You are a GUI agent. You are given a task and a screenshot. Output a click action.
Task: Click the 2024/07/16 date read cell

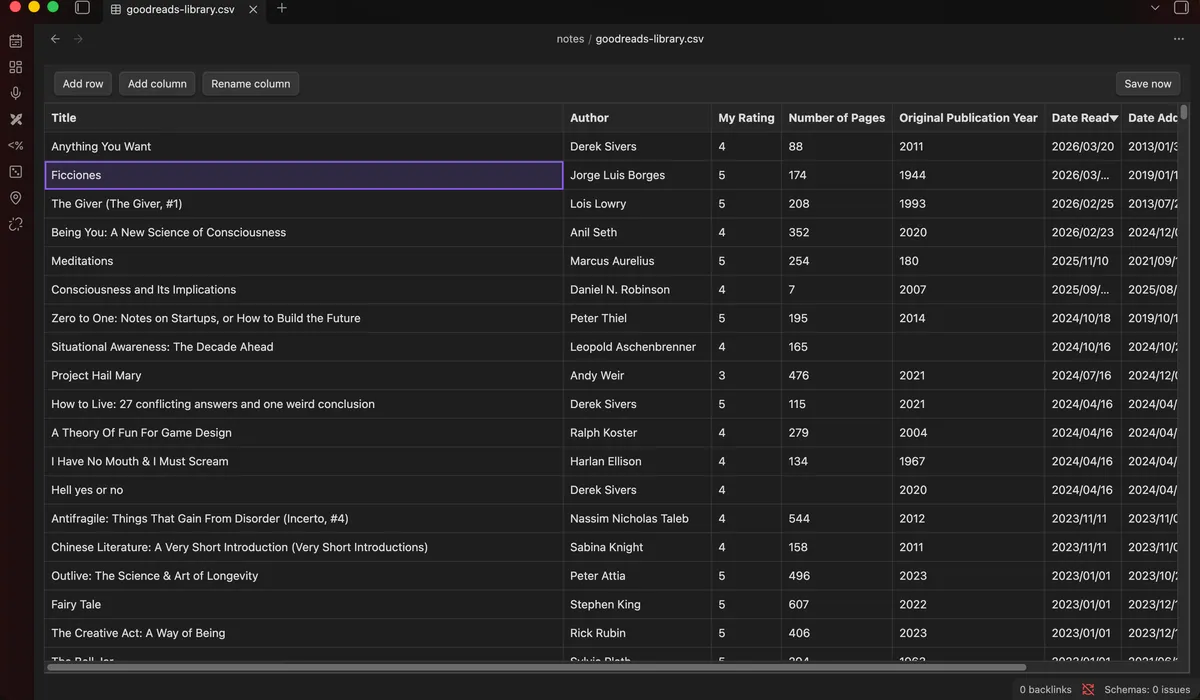pyautogui.click(x=1083, y=376)
